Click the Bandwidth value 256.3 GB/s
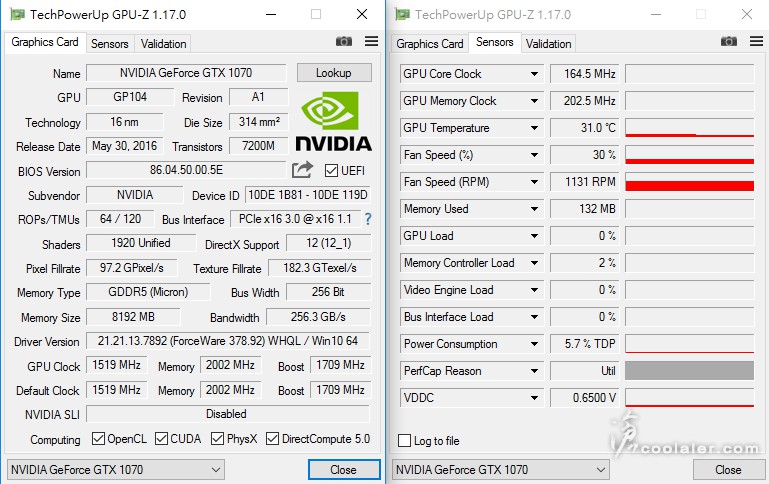The width and height of the screenshot is (769, 484). click(318, 317)
